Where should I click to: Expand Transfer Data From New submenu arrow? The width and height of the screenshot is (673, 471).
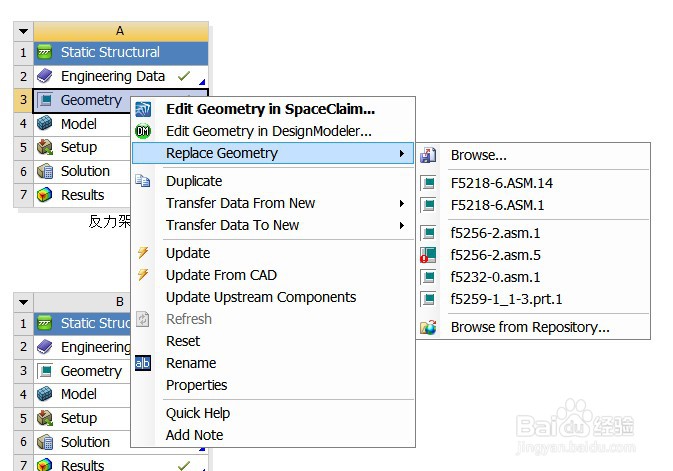pyautogui.click(x=402, y=203)
